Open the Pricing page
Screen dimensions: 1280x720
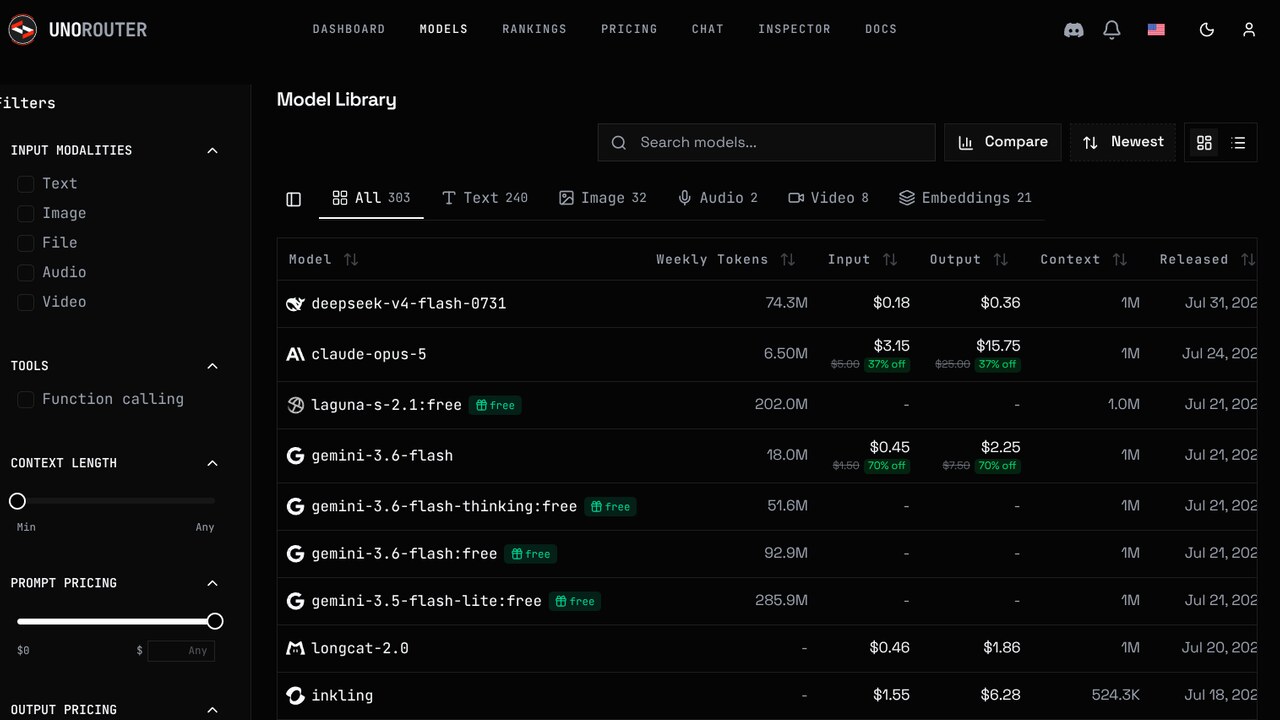click(629, 30)
